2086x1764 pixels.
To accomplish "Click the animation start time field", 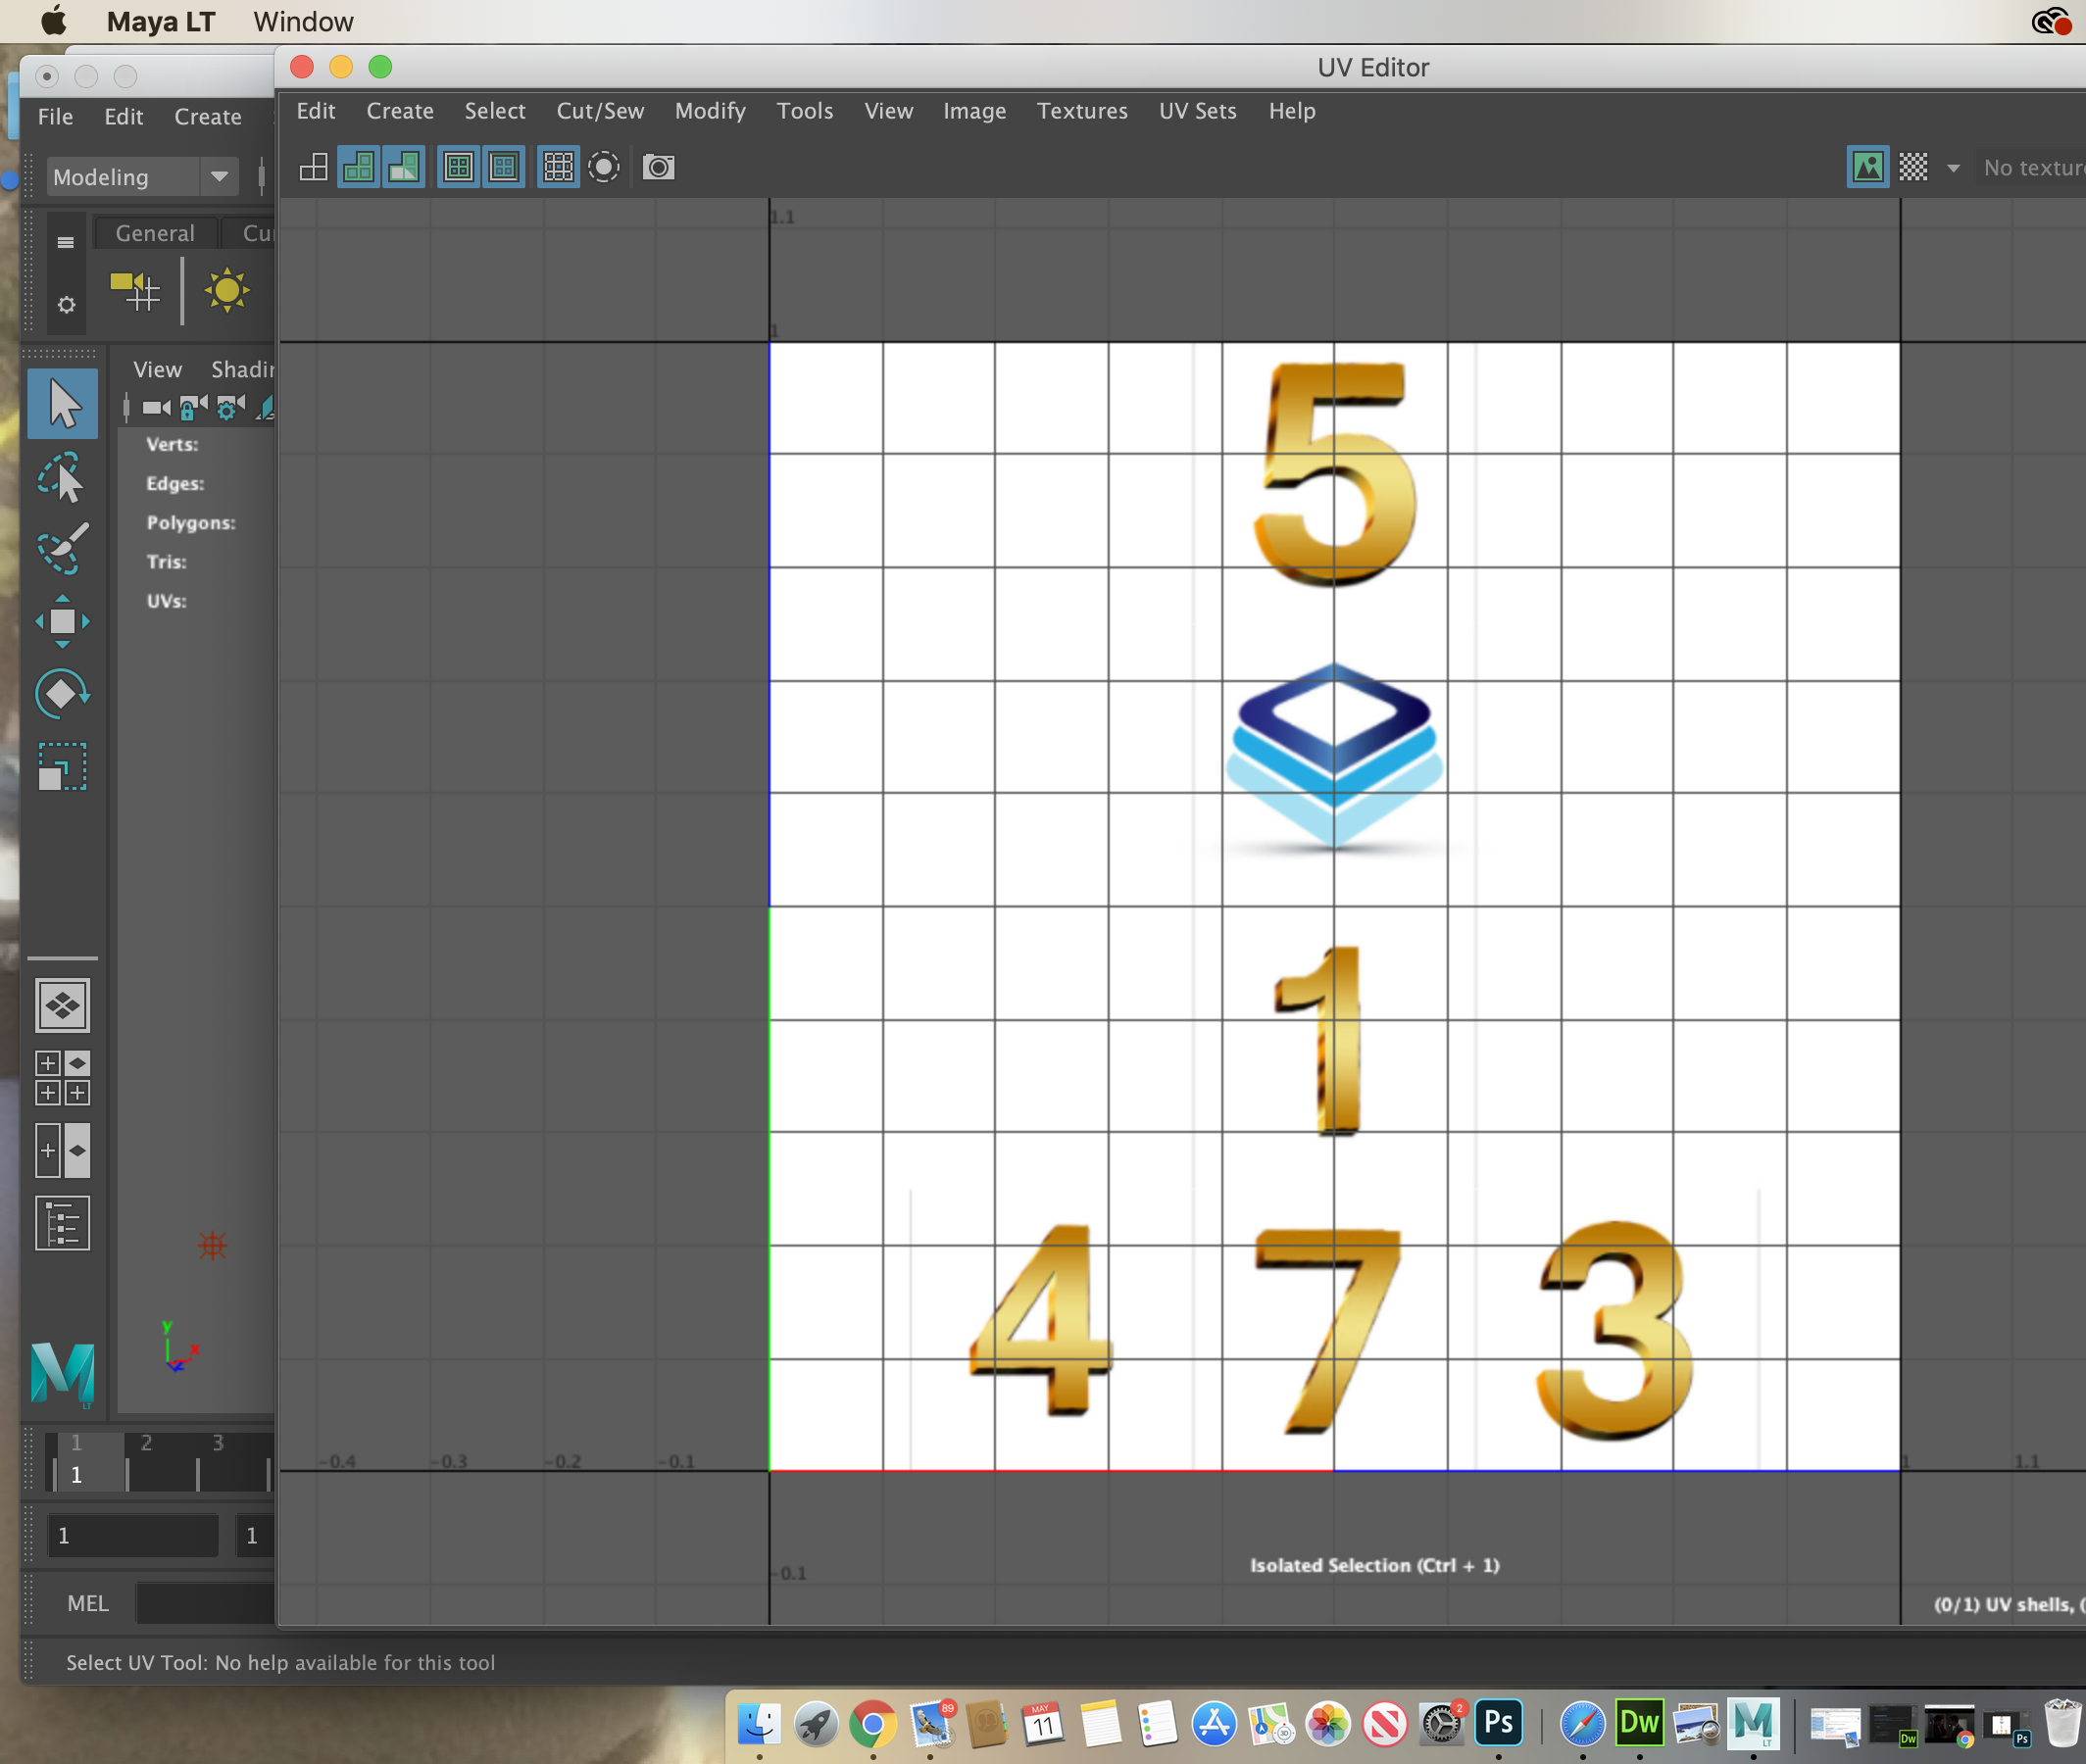I will pyautogui.click(x=133, y=1535).
